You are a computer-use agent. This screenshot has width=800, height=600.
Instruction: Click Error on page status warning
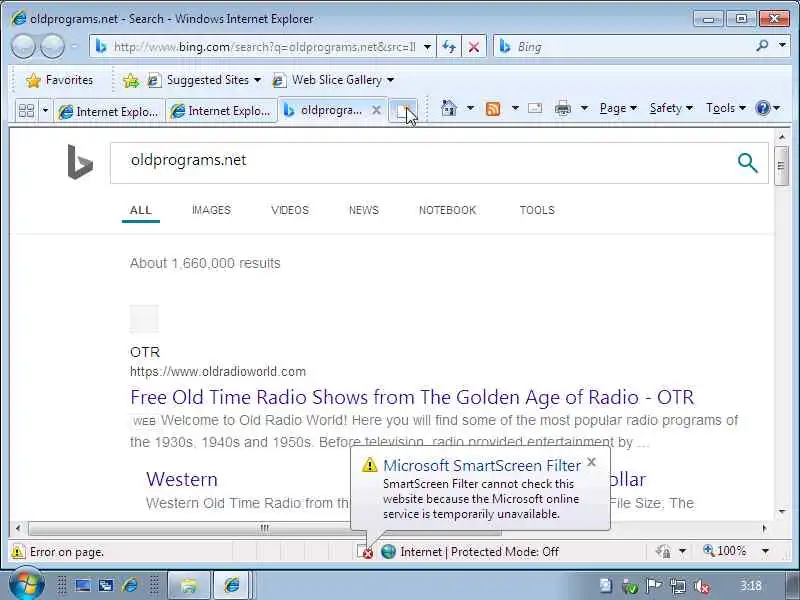click(57, 552)
